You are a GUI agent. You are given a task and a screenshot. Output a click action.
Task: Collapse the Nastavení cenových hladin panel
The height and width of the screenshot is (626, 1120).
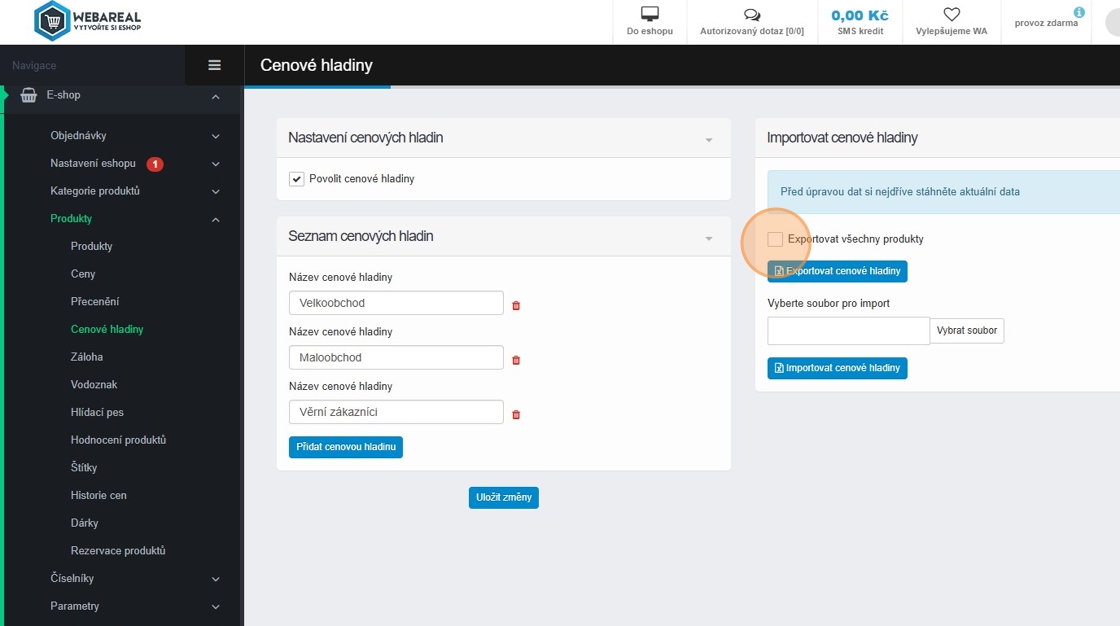click(x=709, y=139)
